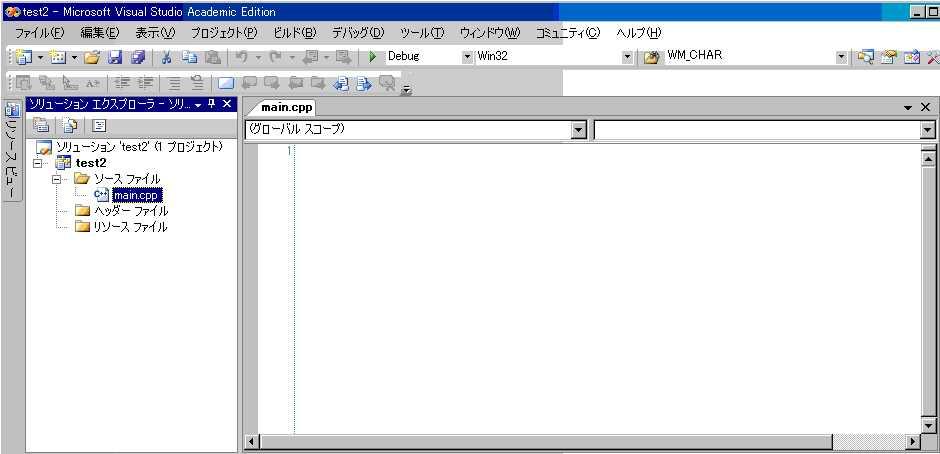Open the ファイル(F) menu

tap(39, 32)
